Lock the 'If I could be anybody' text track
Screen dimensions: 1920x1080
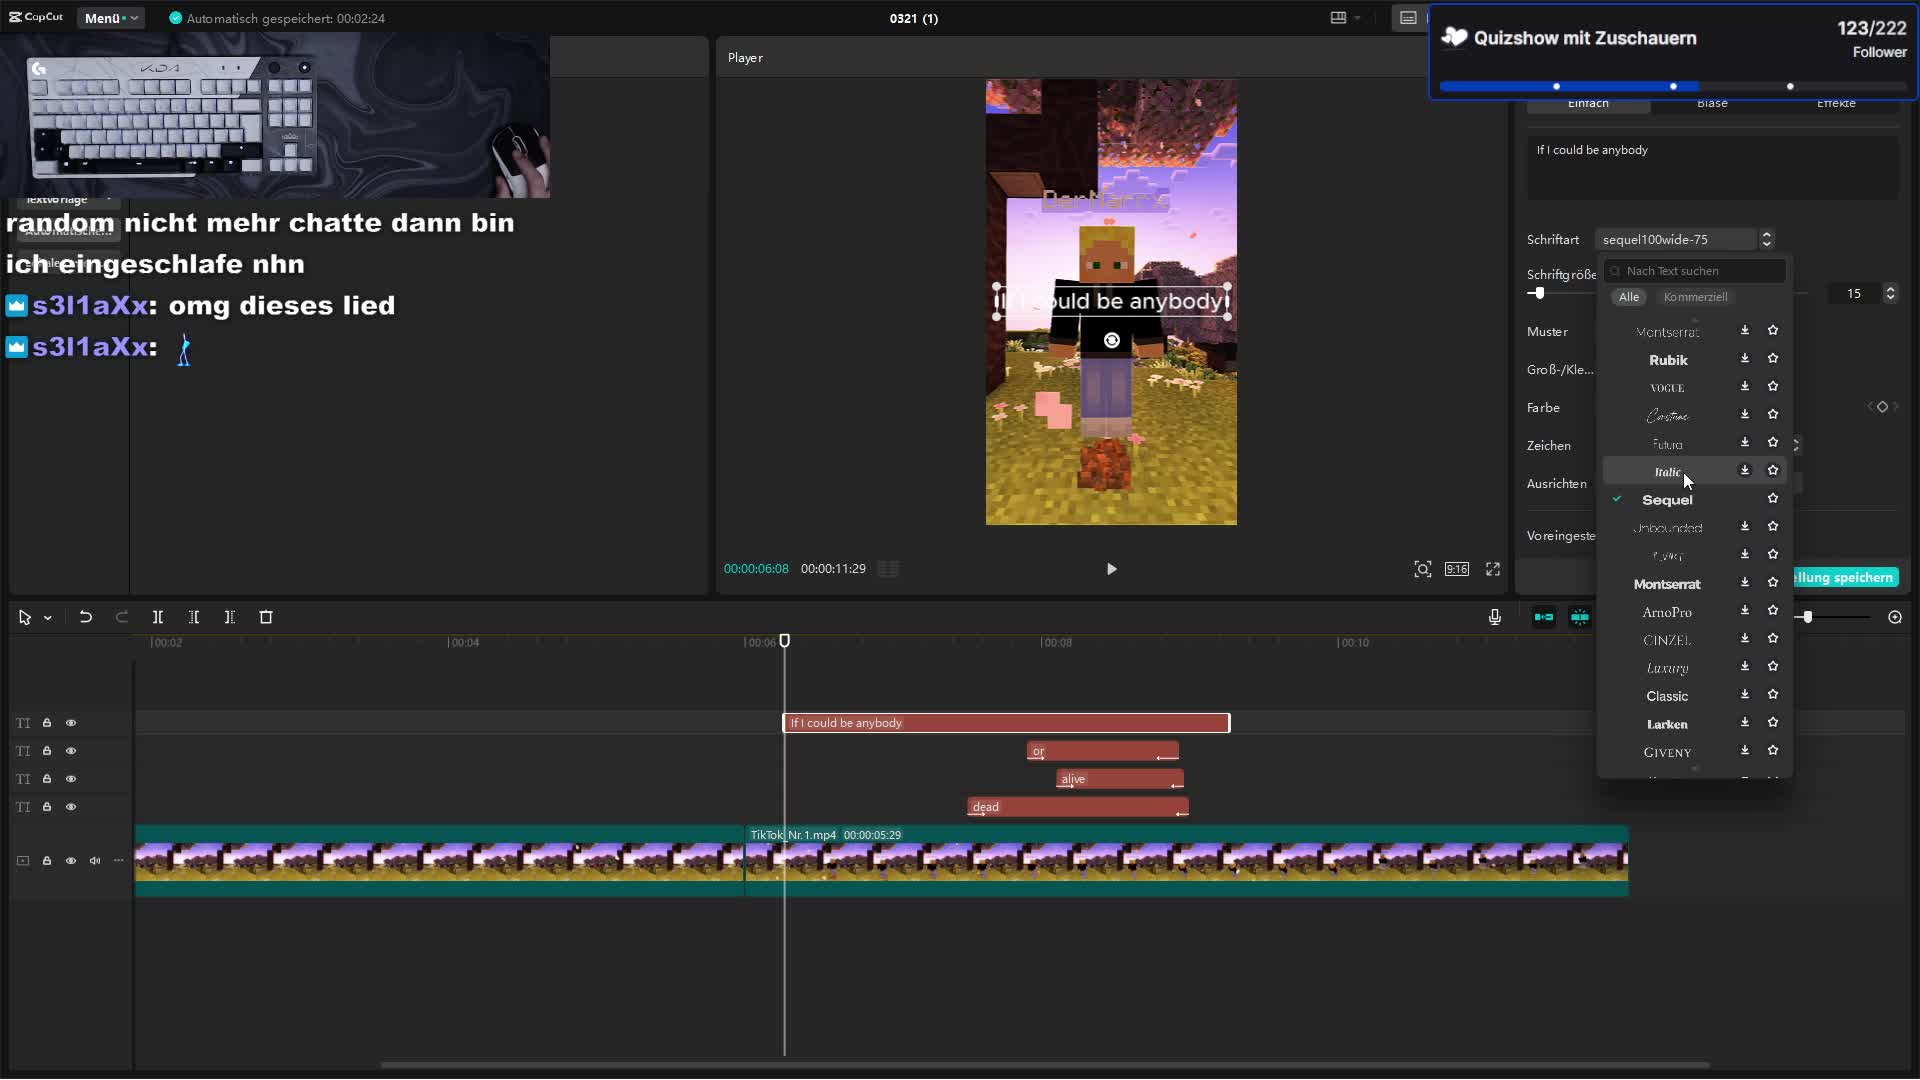pyautogui.click(x=47, y=723)
